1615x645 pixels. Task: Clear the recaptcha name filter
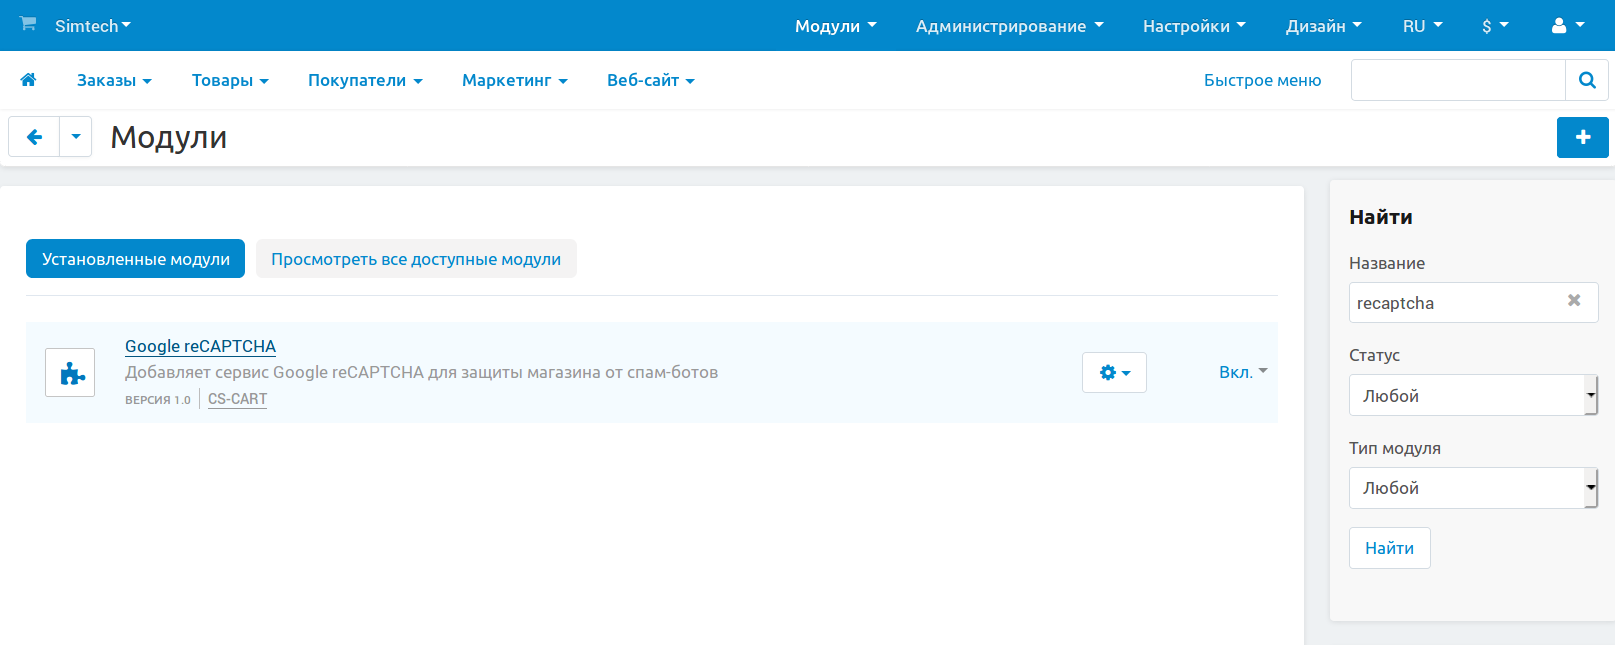coord(1574,301)
